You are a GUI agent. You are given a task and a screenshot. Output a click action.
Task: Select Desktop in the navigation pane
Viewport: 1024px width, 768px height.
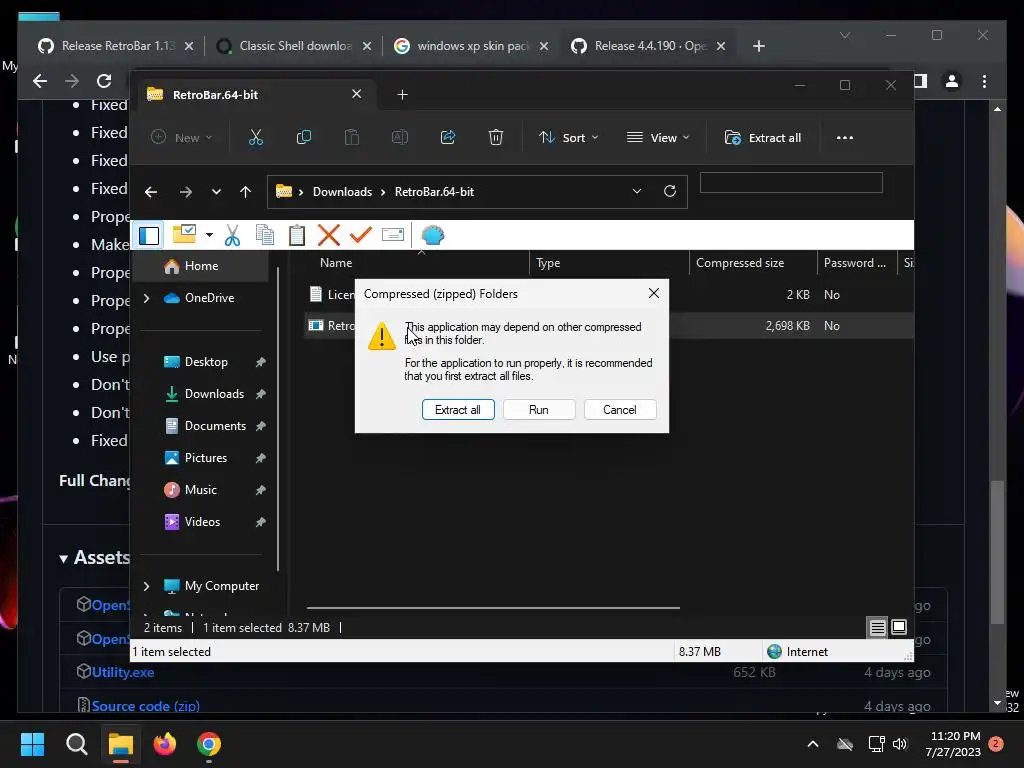pyautogui.click(x=206, y=362)
